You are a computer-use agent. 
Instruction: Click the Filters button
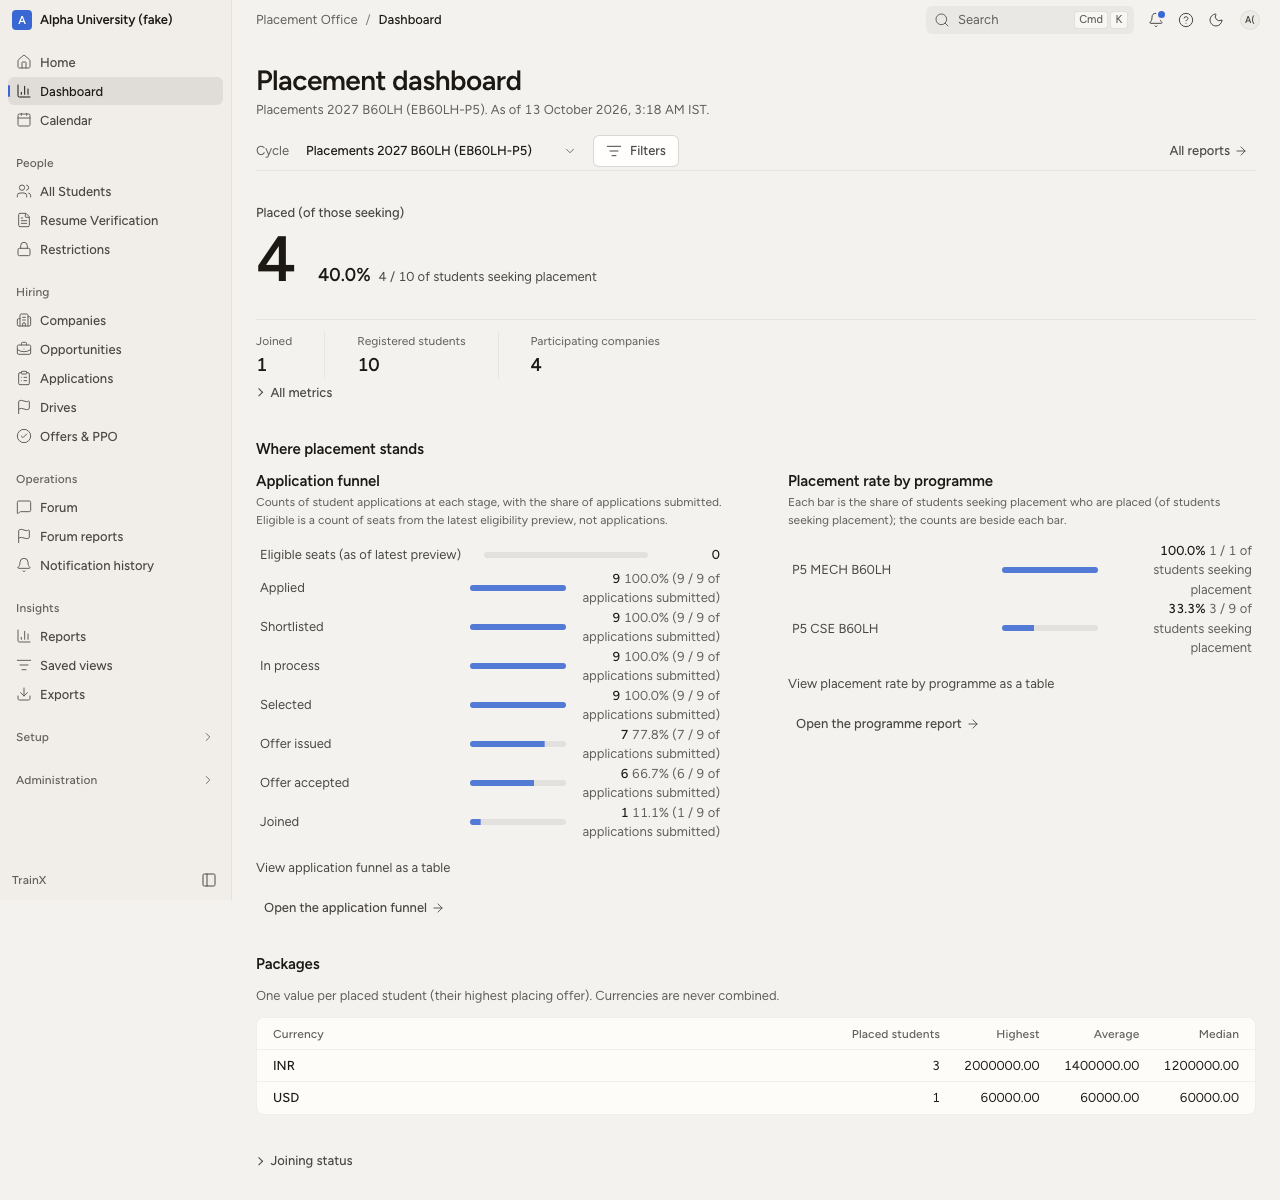[636, 151]
